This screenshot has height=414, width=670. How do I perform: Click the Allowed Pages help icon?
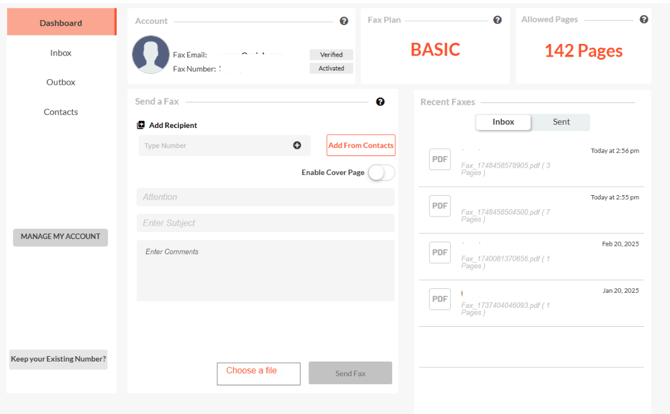coord(644,19)
